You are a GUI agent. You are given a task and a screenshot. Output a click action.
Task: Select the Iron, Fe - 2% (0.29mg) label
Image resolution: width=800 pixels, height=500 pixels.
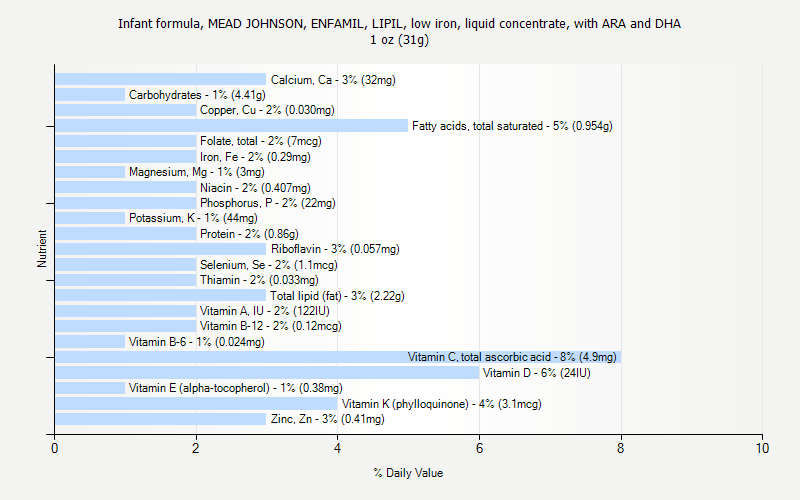tap(255, 157)
